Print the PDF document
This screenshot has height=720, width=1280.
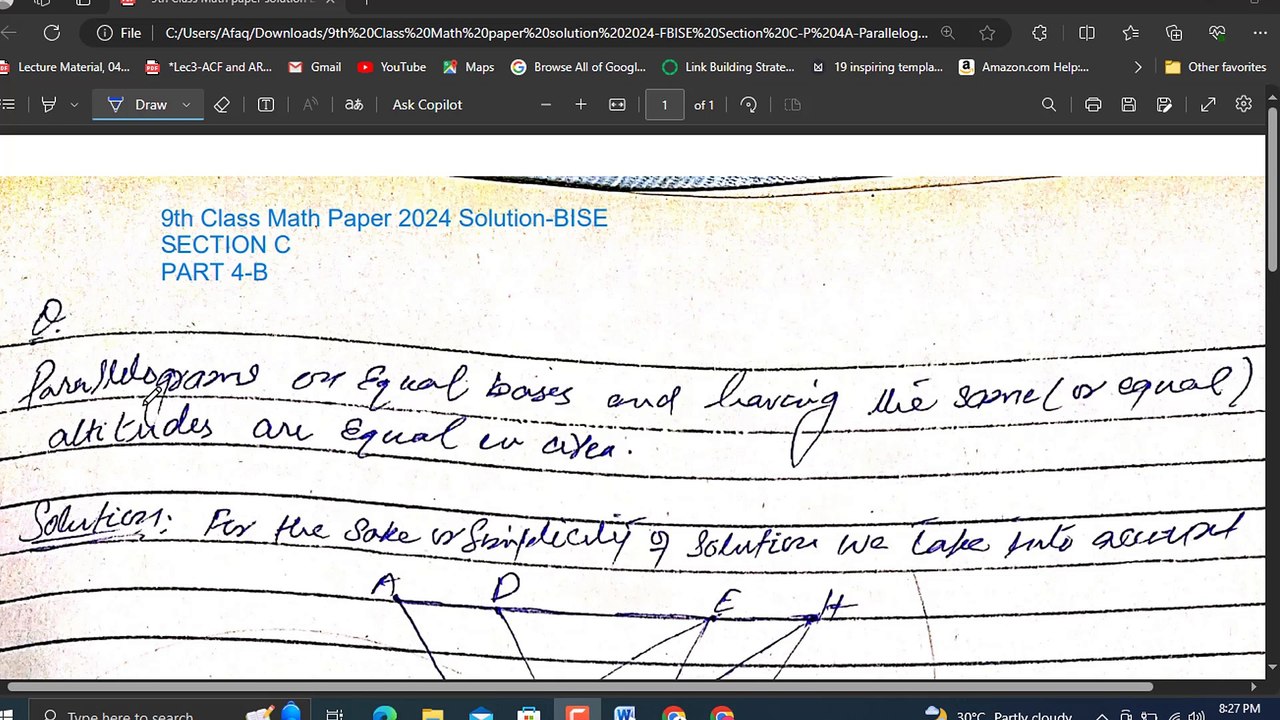1093,104
